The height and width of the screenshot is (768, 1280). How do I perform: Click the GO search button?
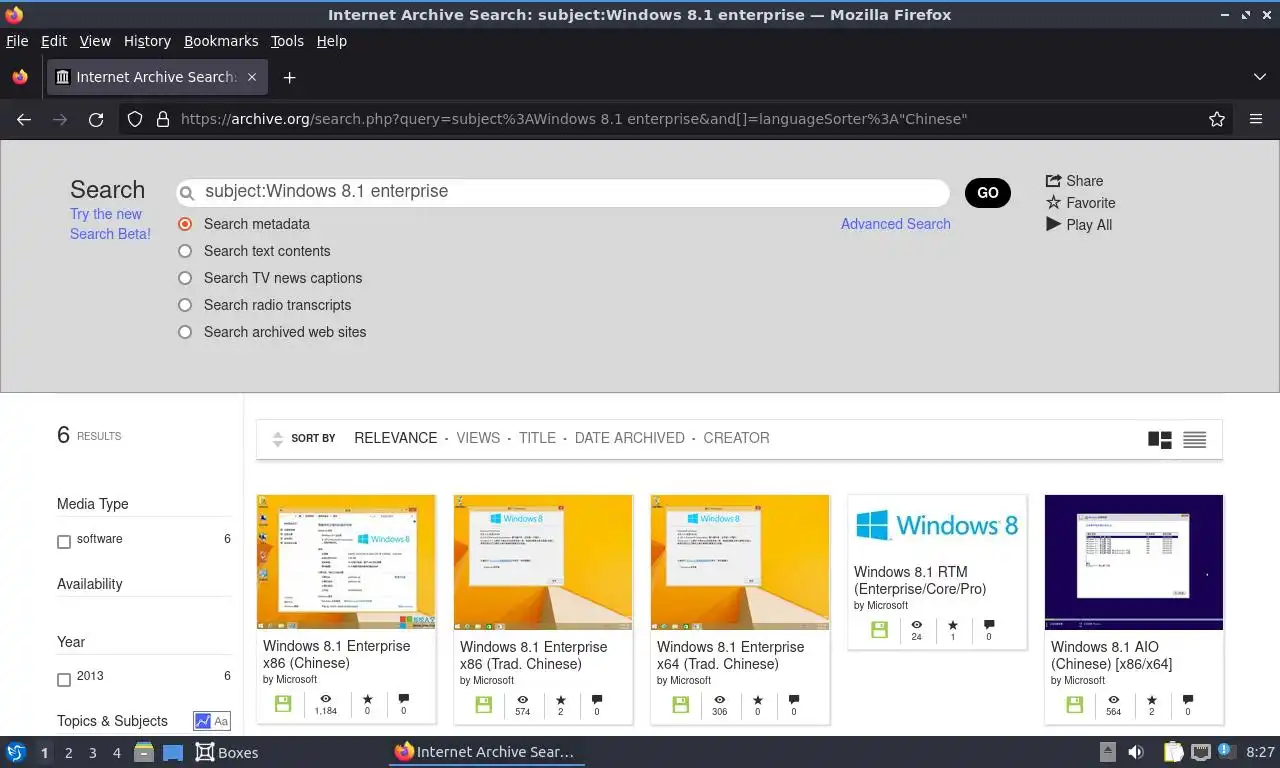(x=988, y=193)
